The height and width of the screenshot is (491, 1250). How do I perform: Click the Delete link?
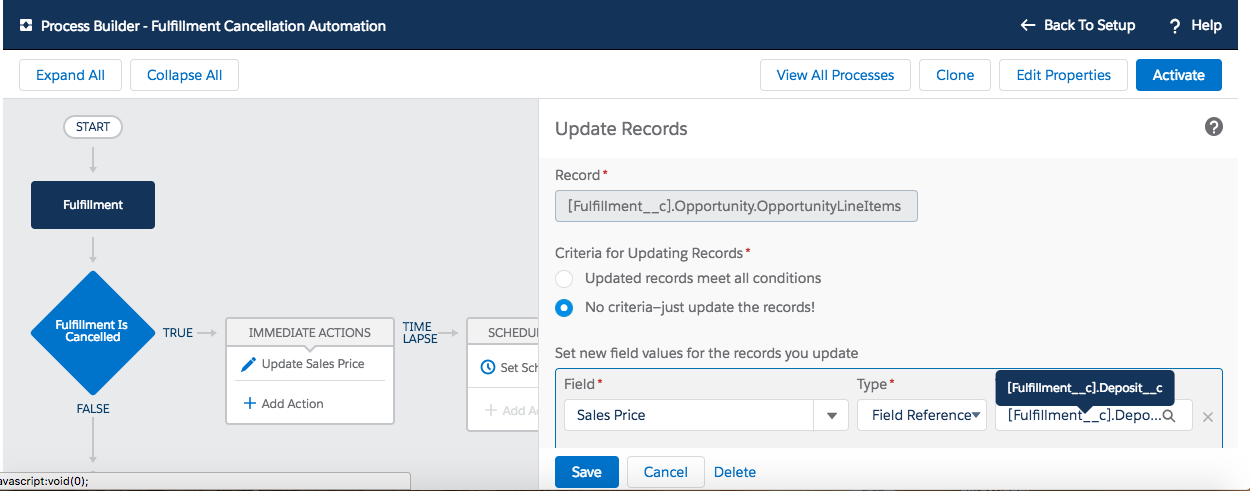tap(735, 472)
